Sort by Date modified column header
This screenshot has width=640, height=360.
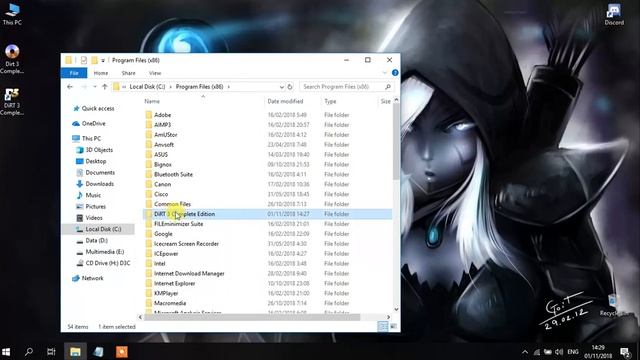285,101
